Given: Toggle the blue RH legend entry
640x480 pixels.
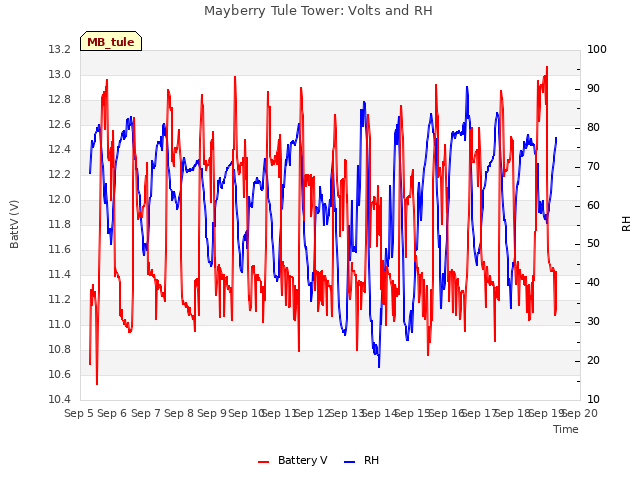Looking at the screenshot, I should [361, 460].
